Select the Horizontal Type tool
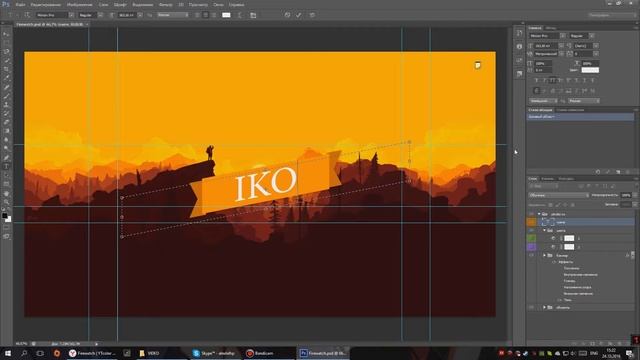Image resolution: width=640 pixels, height=360 pixels. 6,167
